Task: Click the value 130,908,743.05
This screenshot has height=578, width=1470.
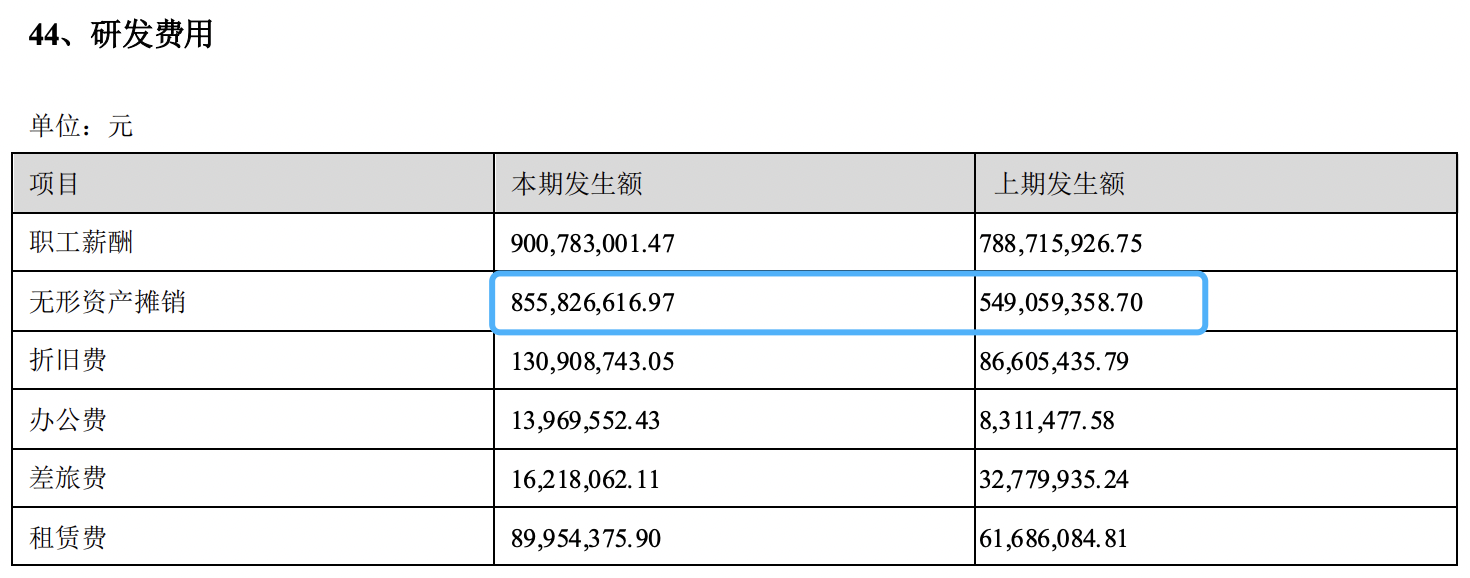Action: coord(593,361)
